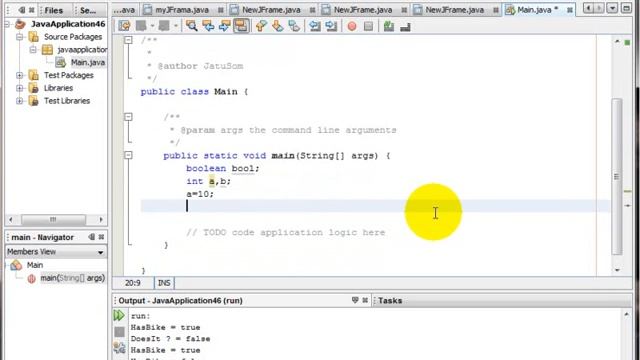Close the Output panel
The height and width of the screenshot is (360, 640).
pyautogui.click(x=365, y=300)
